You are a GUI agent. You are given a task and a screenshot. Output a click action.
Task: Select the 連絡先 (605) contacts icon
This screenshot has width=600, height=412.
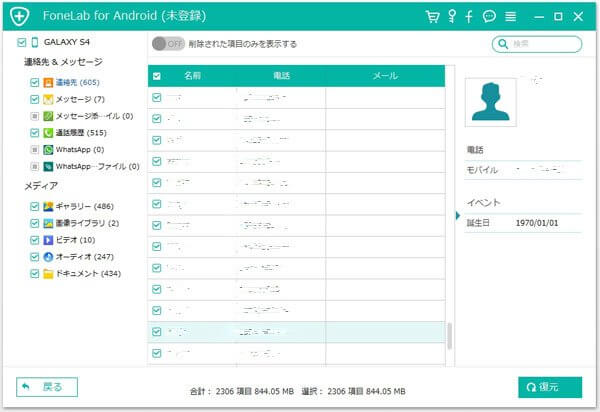coord(48,83)
